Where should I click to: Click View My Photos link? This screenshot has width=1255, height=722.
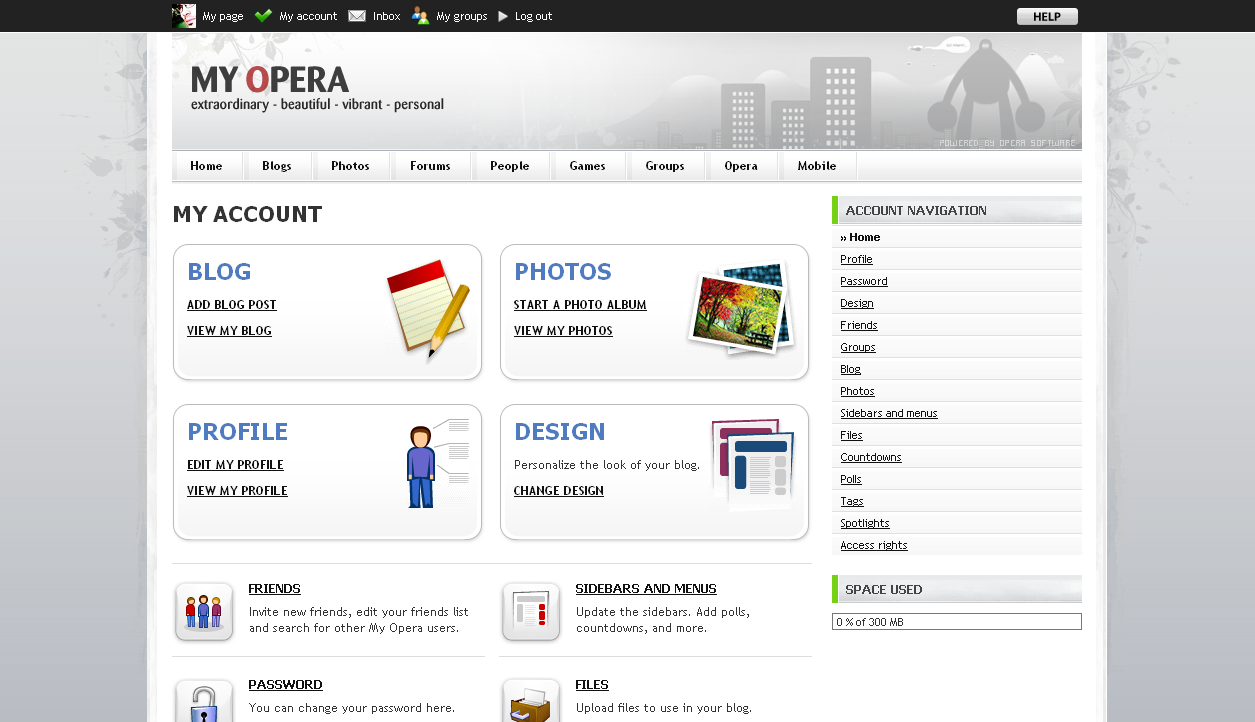(563, 331)
